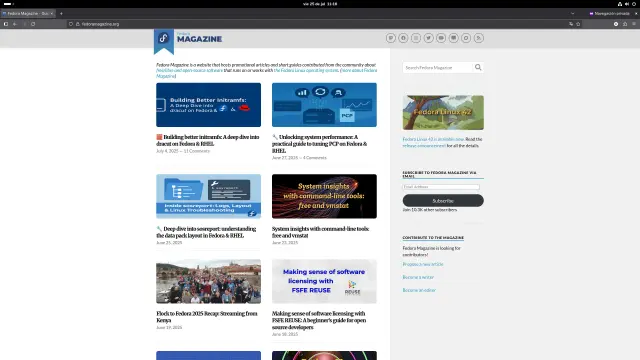Open the power icon in the top bar

pos(634,4)
